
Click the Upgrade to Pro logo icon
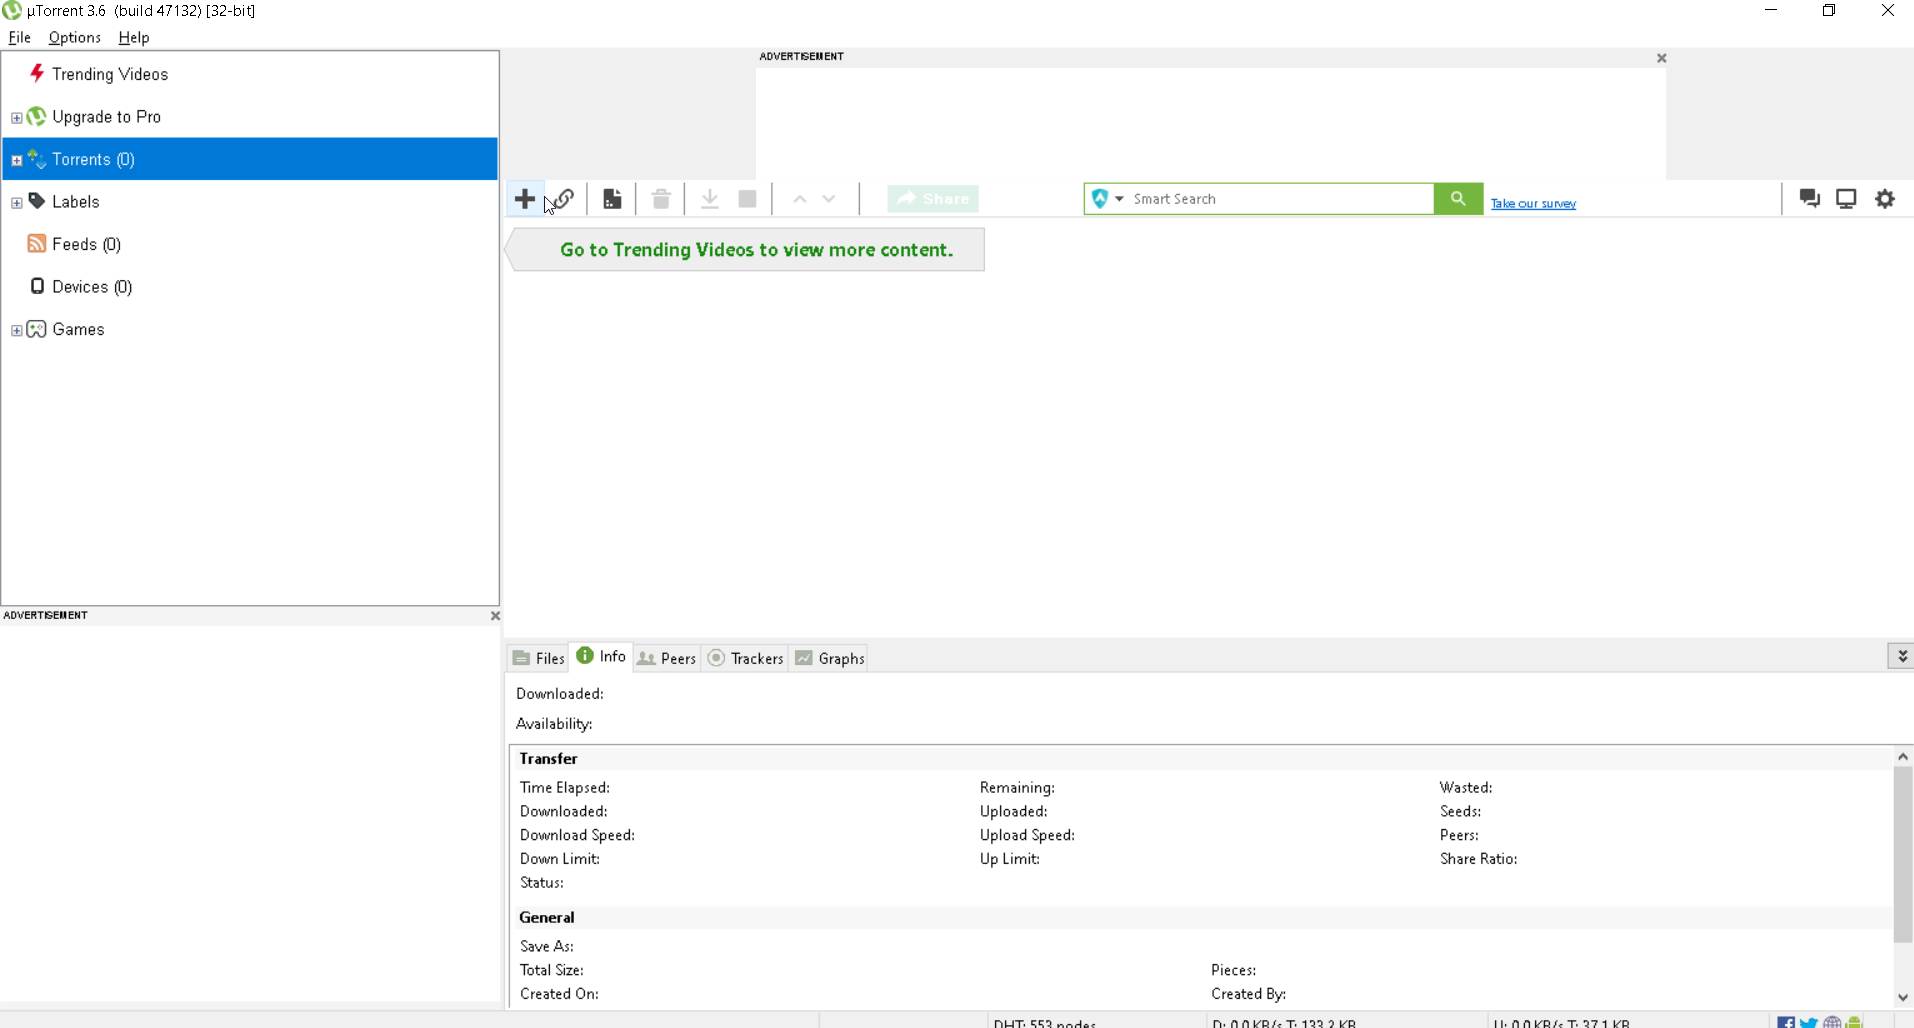[37, 116]
